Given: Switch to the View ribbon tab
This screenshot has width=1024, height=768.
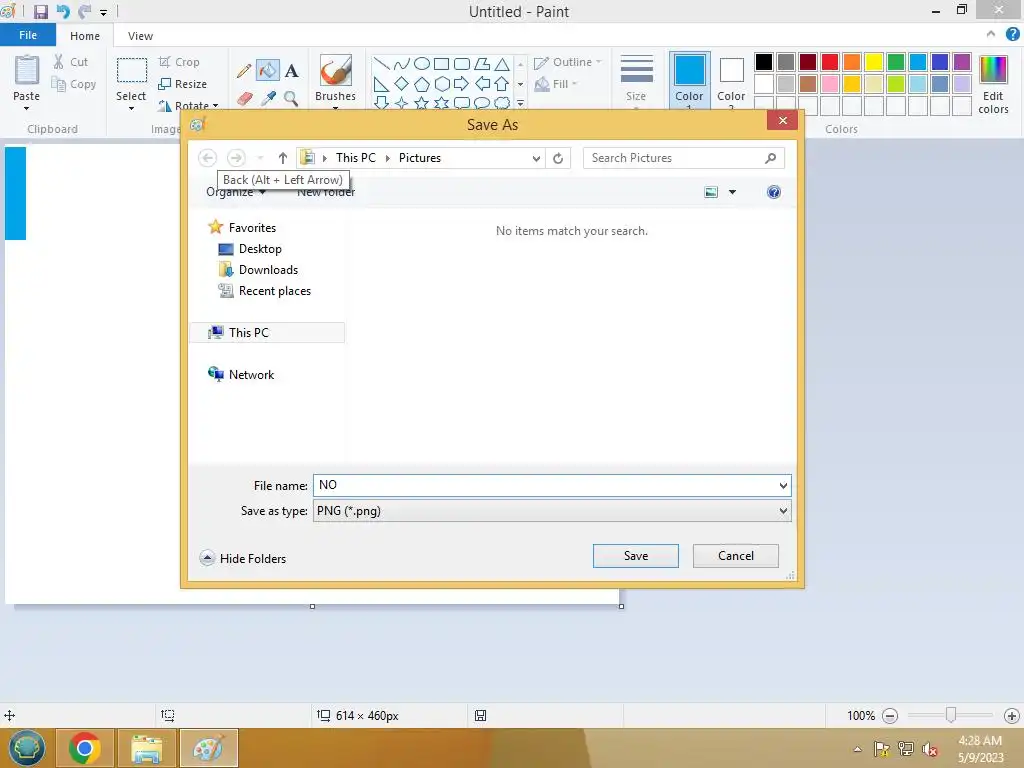Looking at the screenshot, I should point(140,36).
